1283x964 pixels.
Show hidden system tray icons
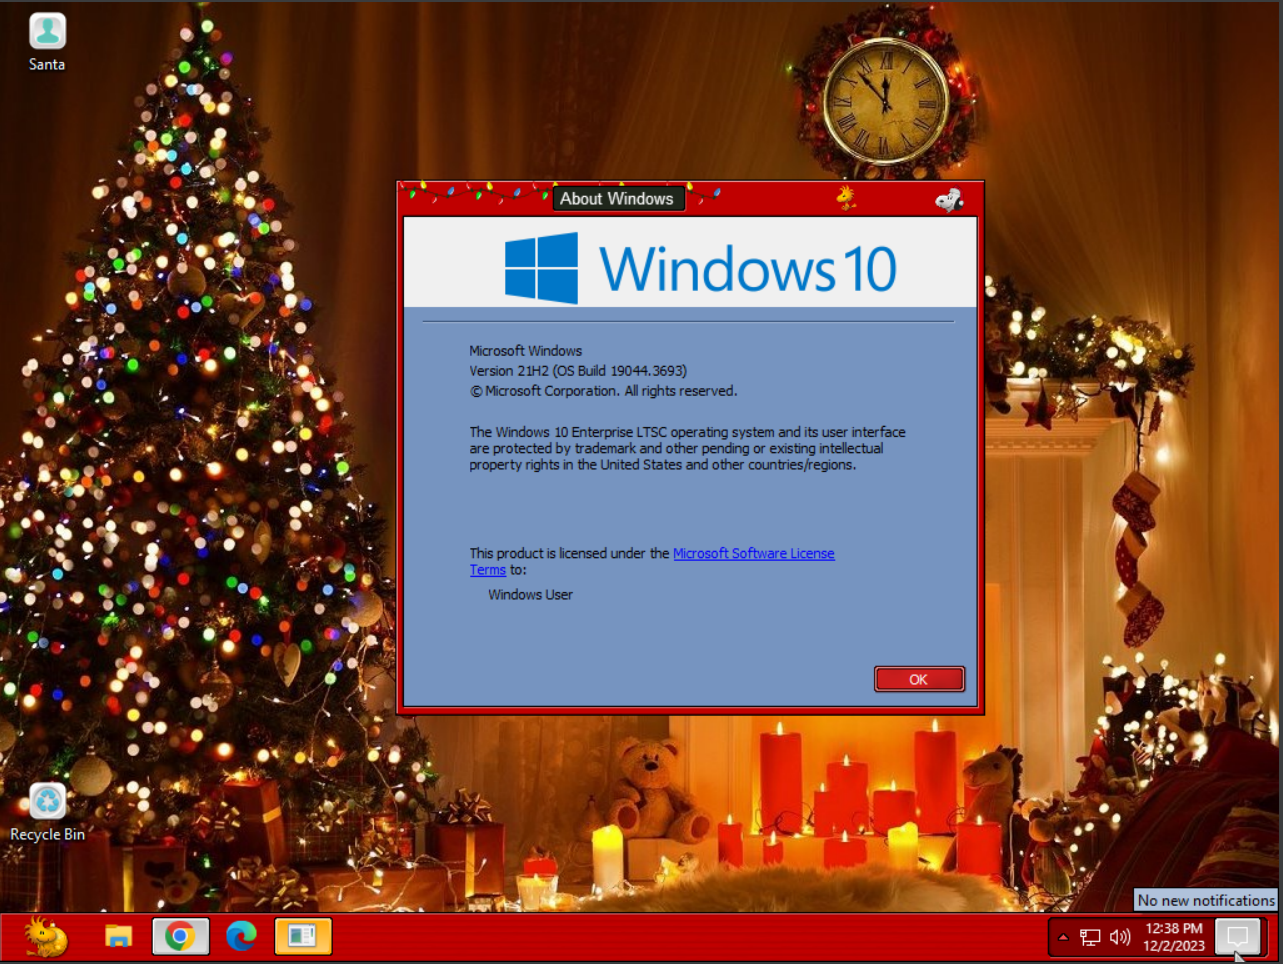pyautogui.click(x=1063, y=937)
